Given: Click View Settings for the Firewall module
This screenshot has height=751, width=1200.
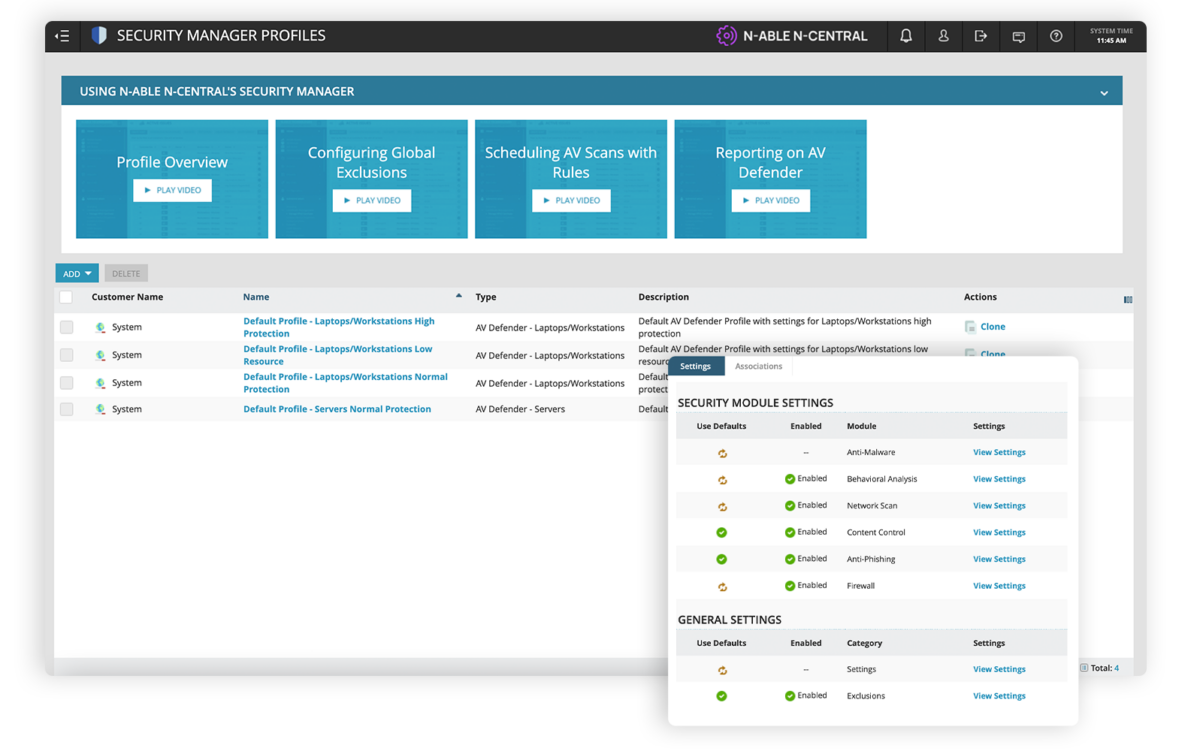Looking at the screenshot, I should [998, 585].
